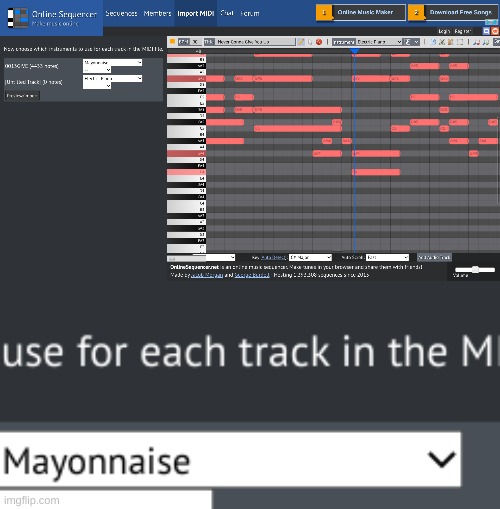The image size is (500, 509).
Task: Open the Forum menu item
Action: point(250,14)
